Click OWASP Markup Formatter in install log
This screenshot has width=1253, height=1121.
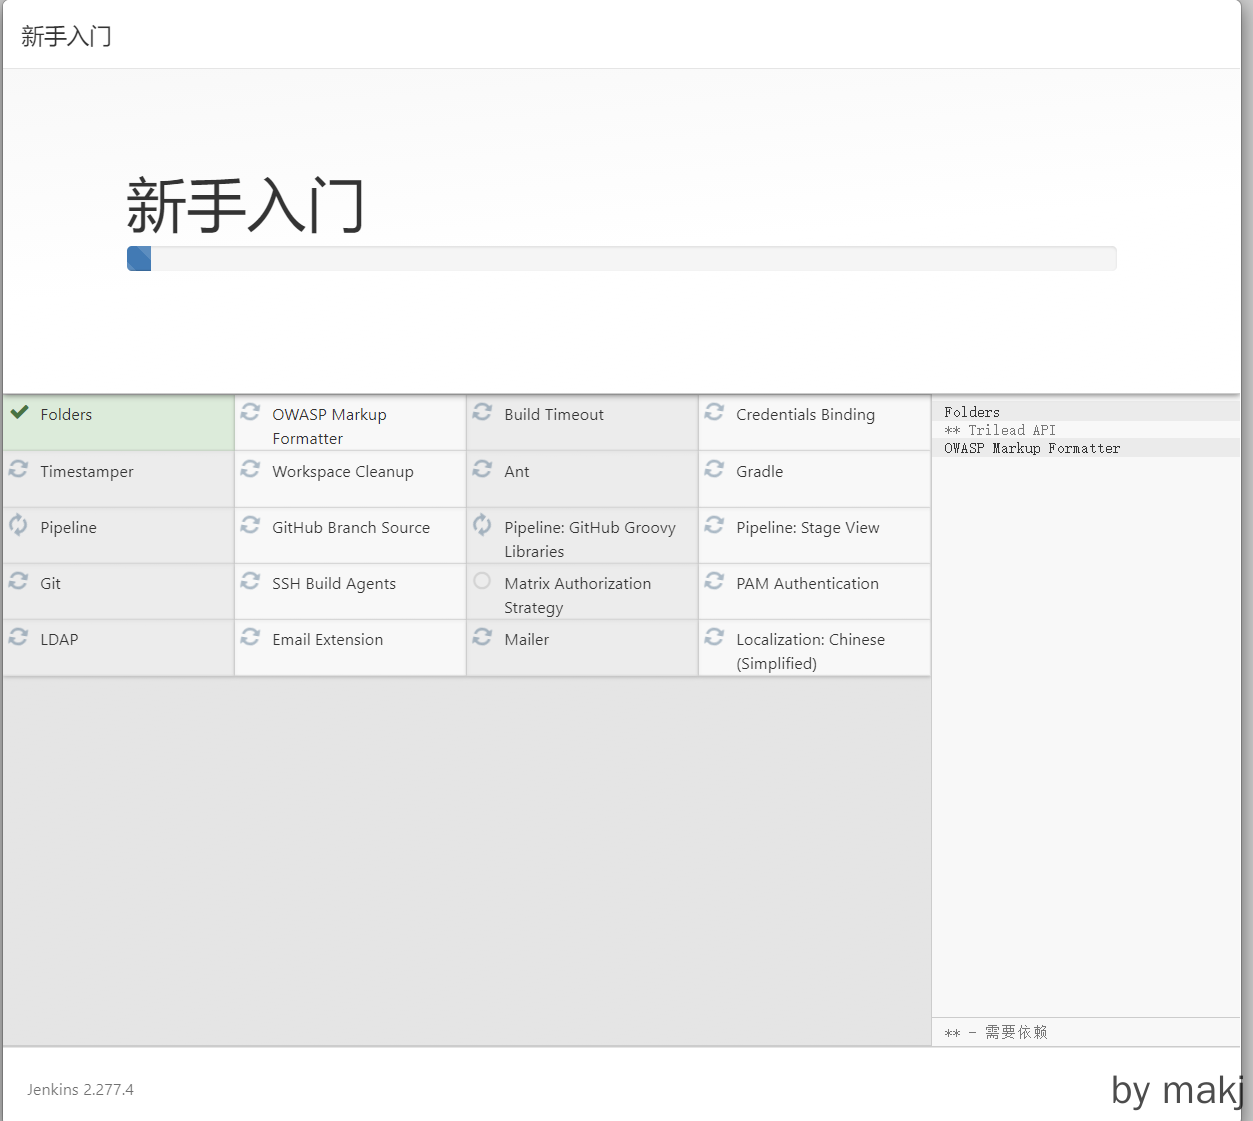click(x=1031, y=449)
